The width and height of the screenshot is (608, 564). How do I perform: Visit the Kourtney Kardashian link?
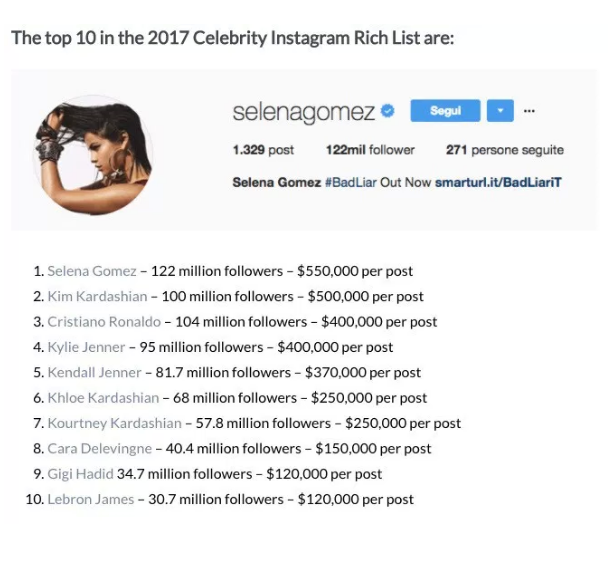(x=114, y=423)
